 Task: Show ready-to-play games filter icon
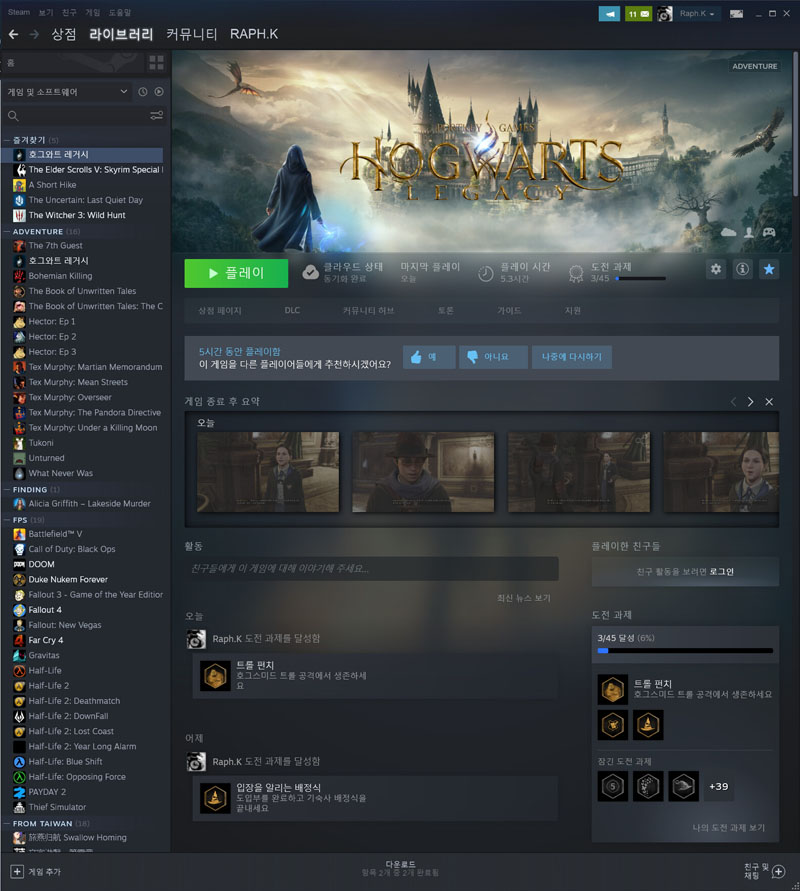tap(159, 91)
